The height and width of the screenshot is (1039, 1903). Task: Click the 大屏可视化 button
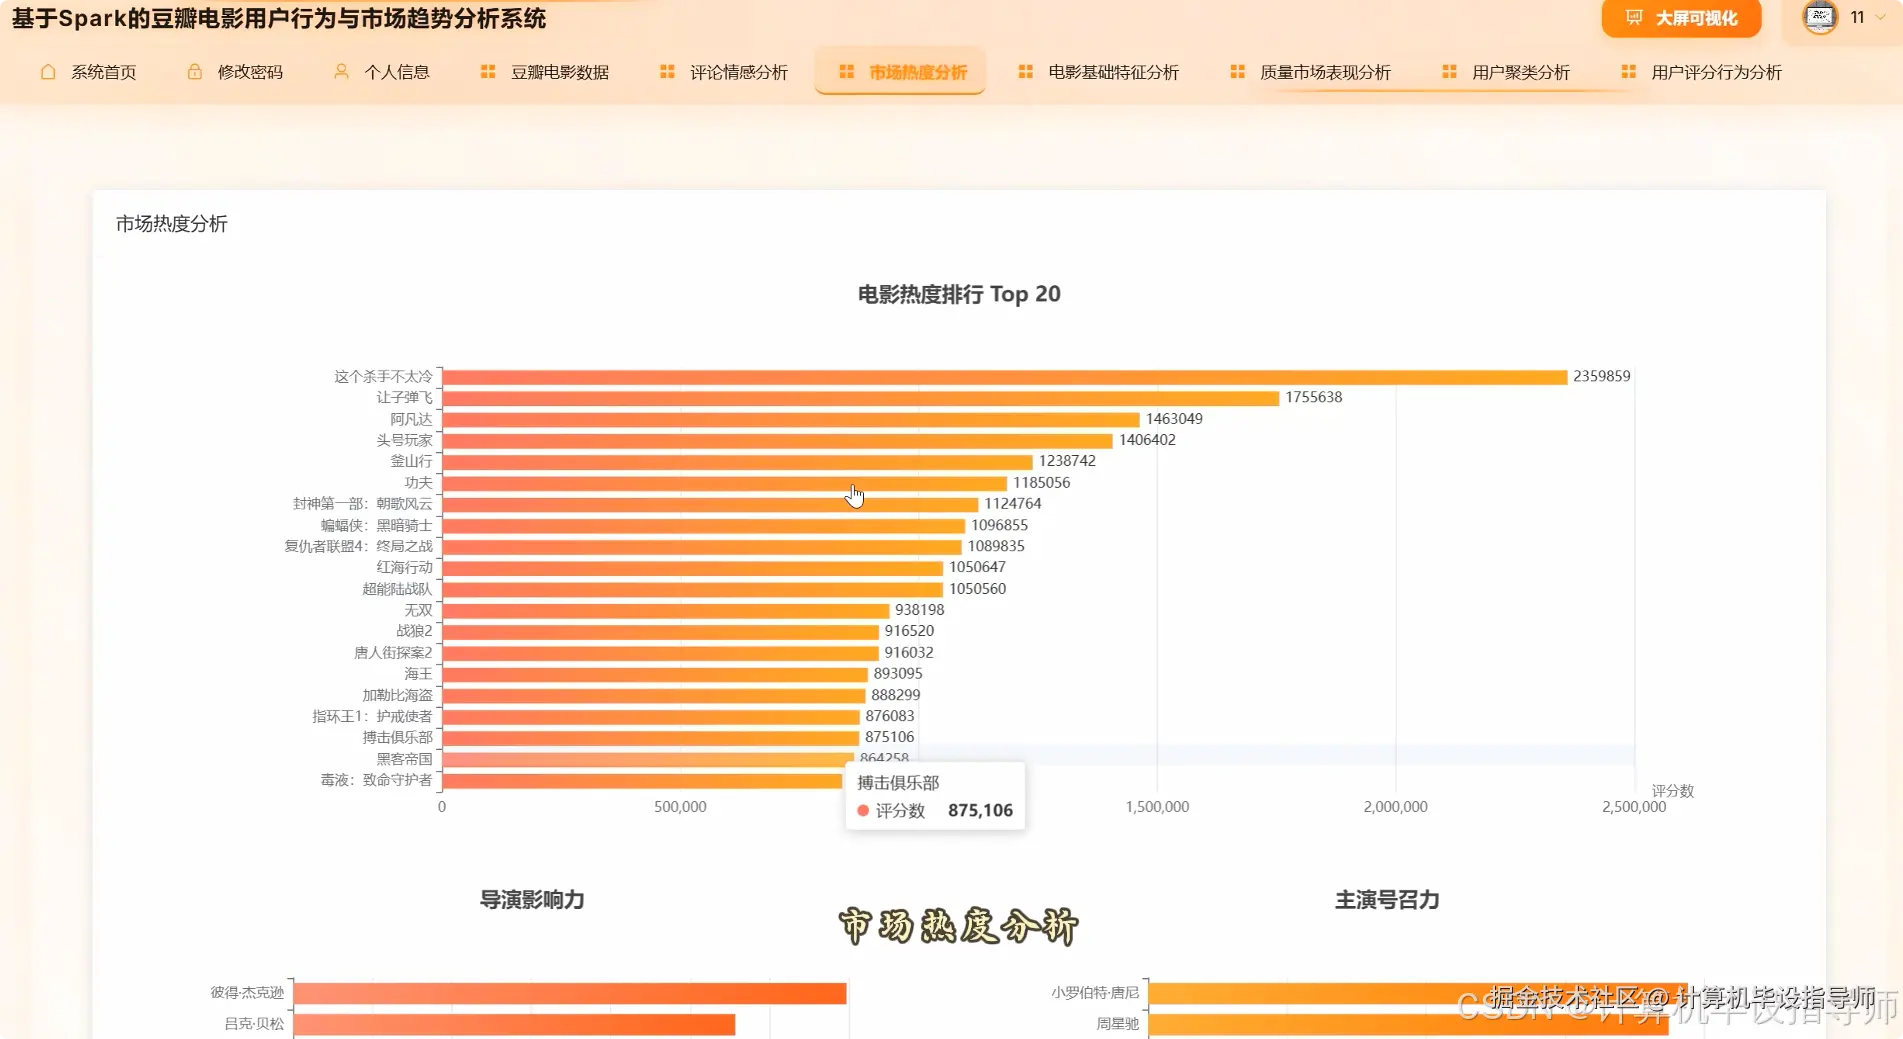[x=1681, y=18]
